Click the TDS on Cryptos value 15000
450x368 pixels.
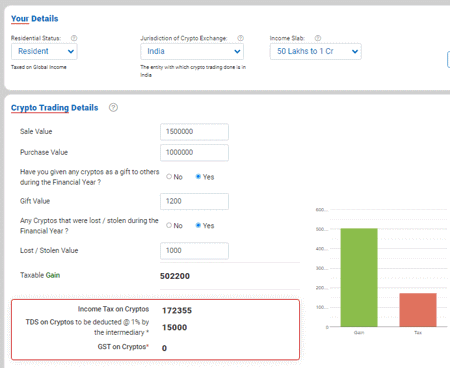click(175, 327)
